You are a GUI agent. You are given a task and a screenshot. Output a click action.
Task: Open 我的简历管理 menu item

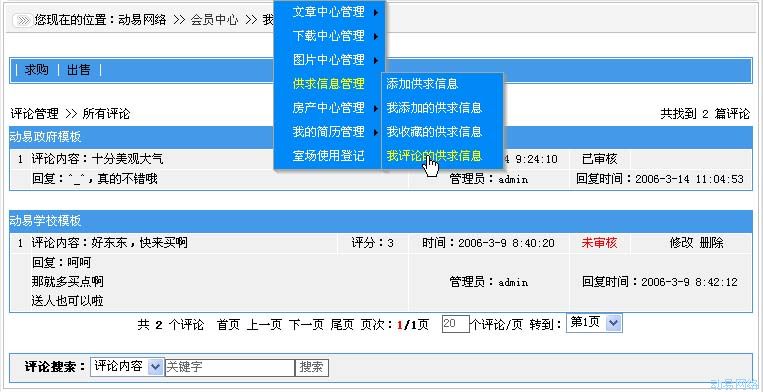coord(328,132)
